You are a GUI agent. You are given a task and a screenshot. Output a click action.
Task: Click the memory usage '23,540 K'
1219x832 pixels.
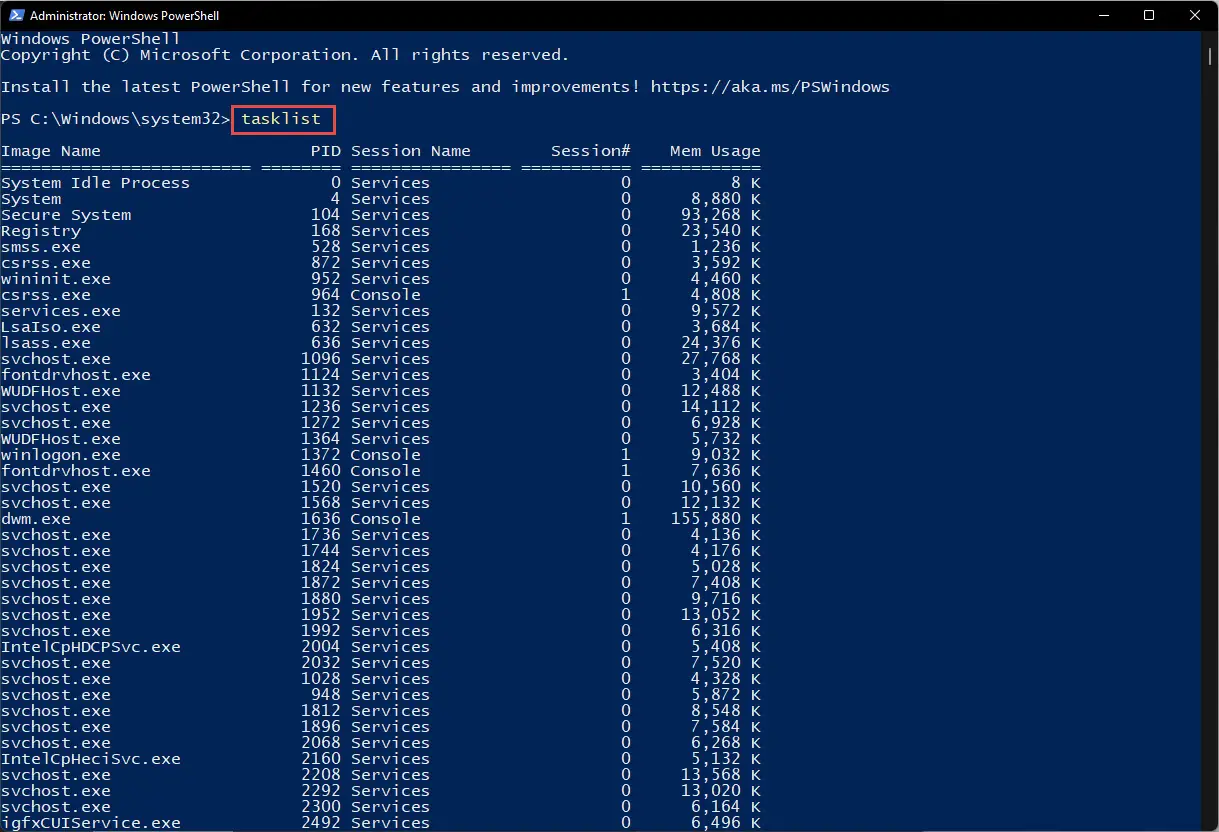pos(721,231)
